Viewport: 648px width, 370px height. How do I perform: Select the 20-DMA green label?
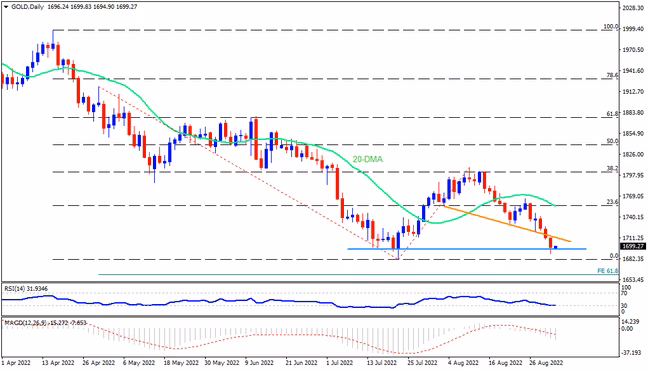pos(367,159)
